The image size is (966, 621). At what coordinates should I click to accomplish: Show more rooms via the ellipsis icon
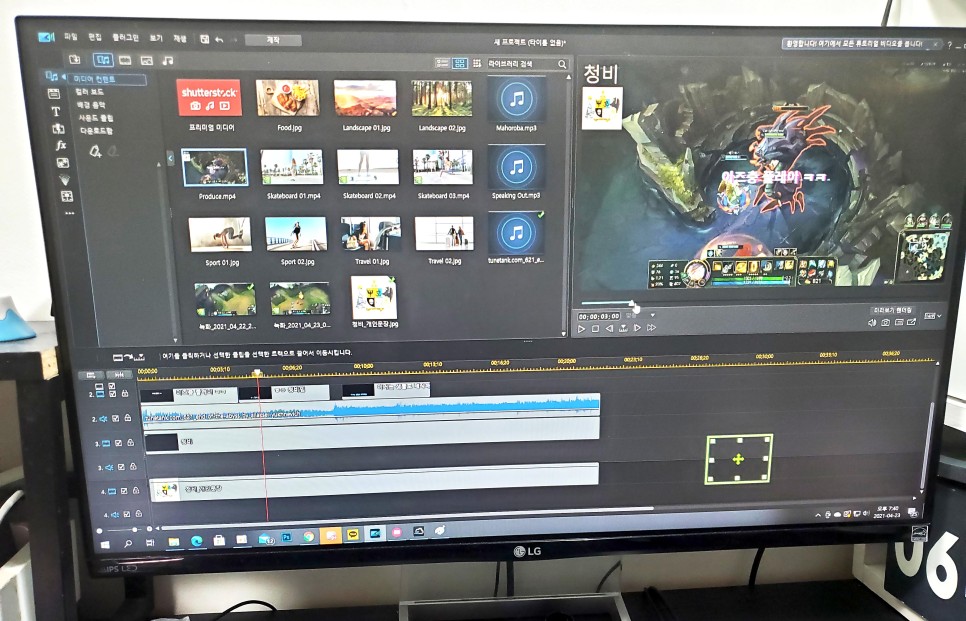[69, 213]
